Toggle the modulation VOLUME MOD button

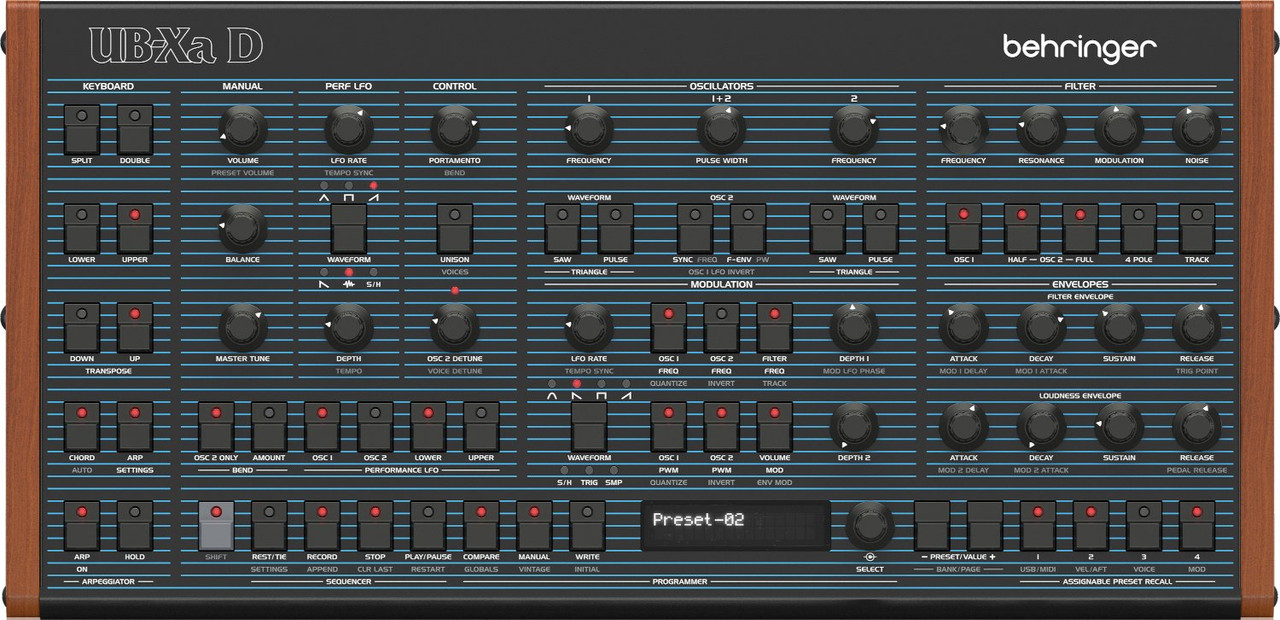click(x=775, y=426)
